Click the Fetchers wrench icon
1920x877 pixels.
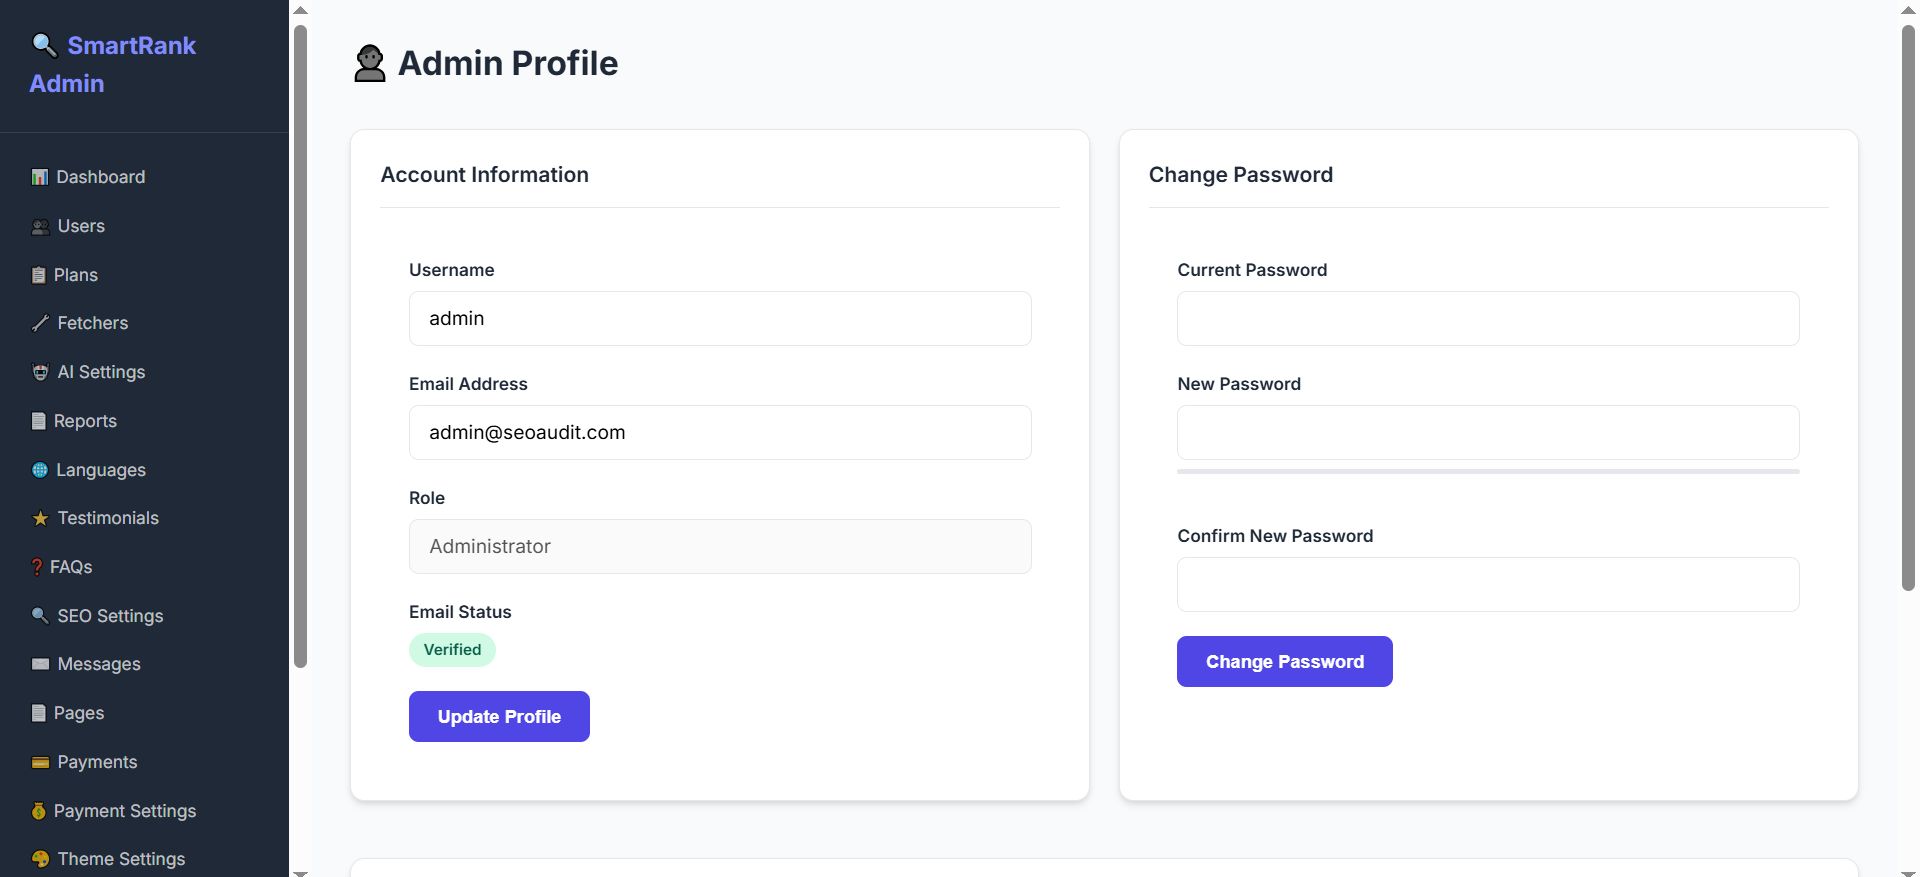click(40, 323)
